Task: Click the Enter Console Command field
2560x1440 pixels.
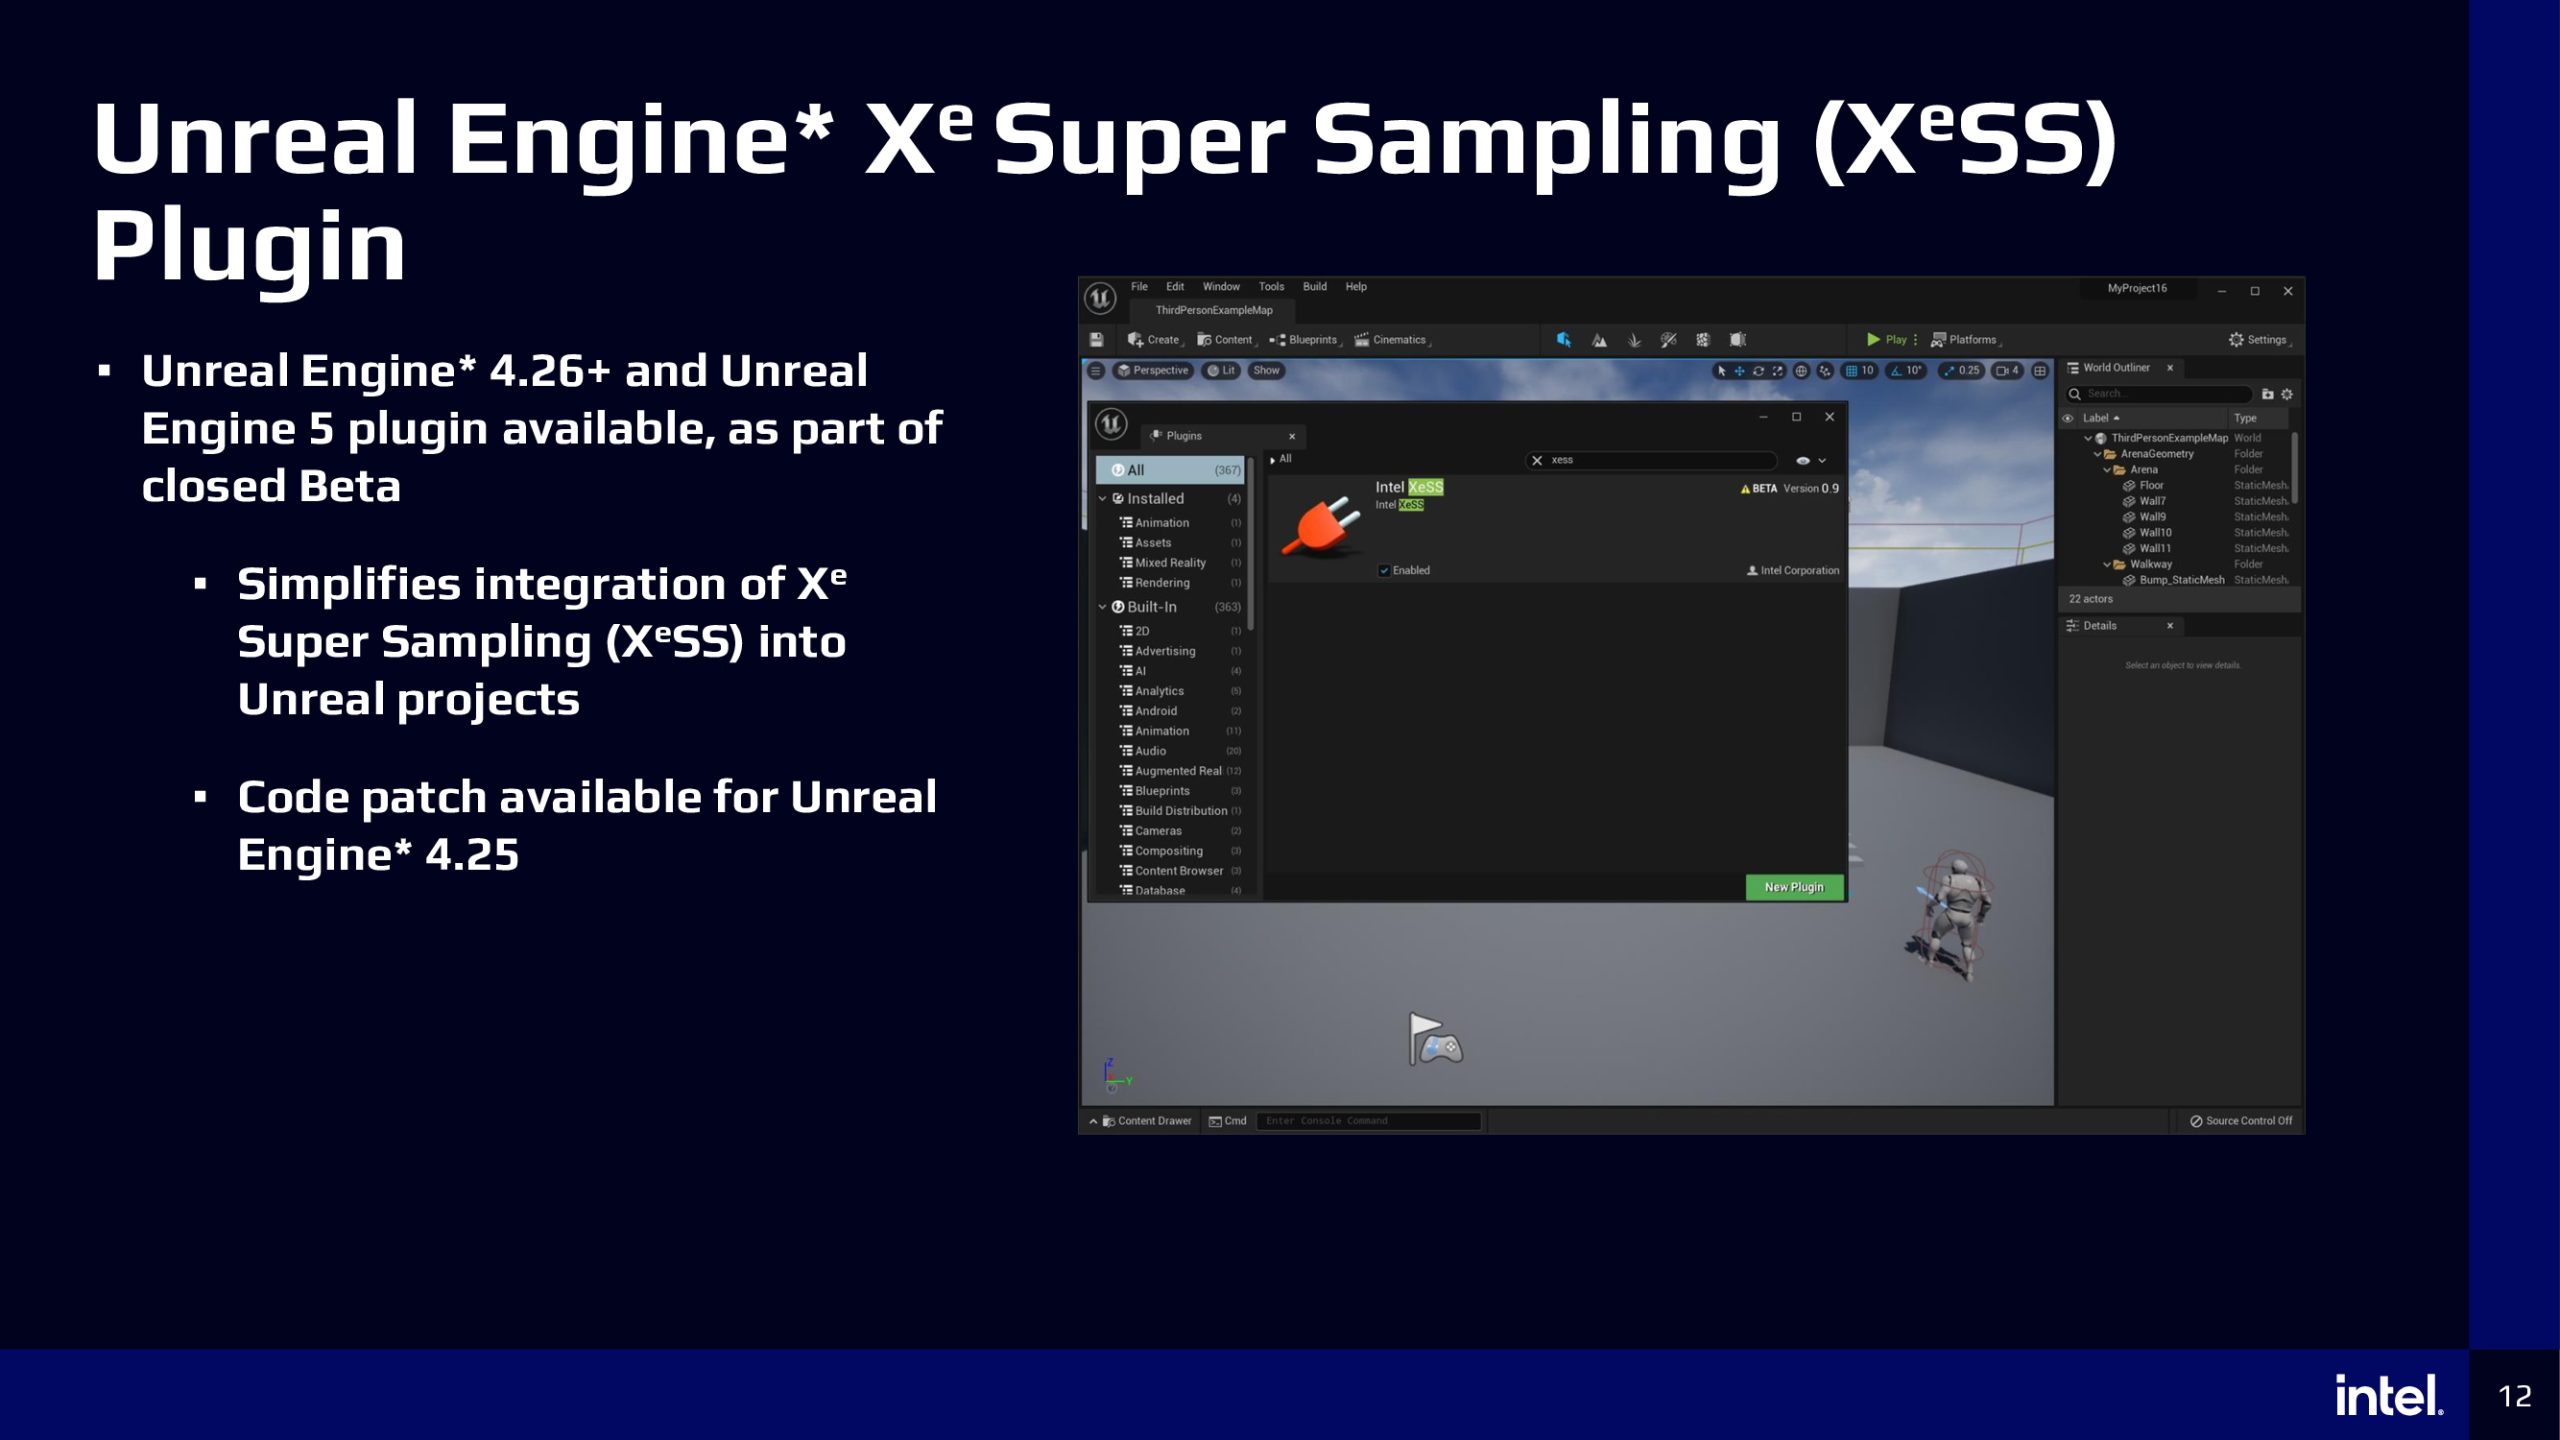Action: (x=1368, y=1121)
